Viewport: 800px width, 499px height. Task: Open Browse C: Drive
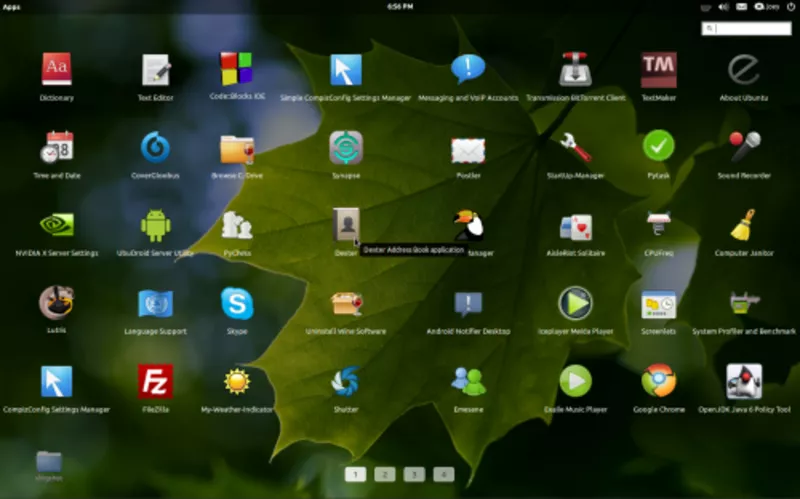click(x=237, y=149)
